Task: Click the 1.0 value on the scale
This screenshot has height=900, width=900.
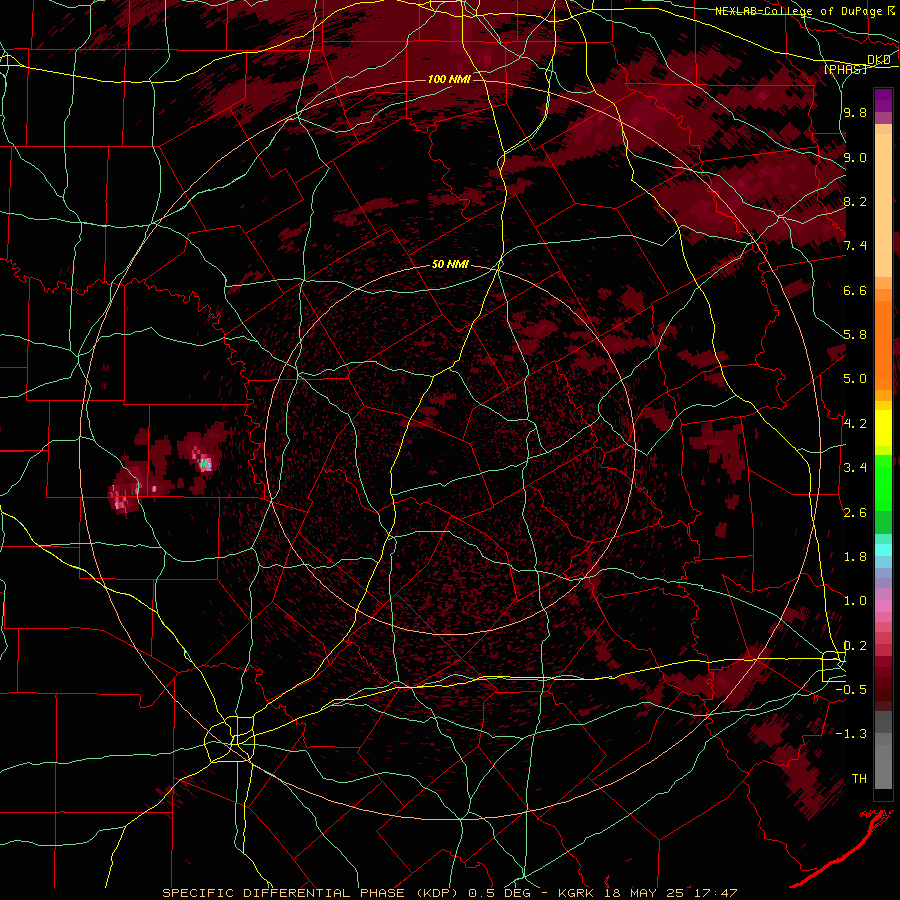Action: coord(855,601)
